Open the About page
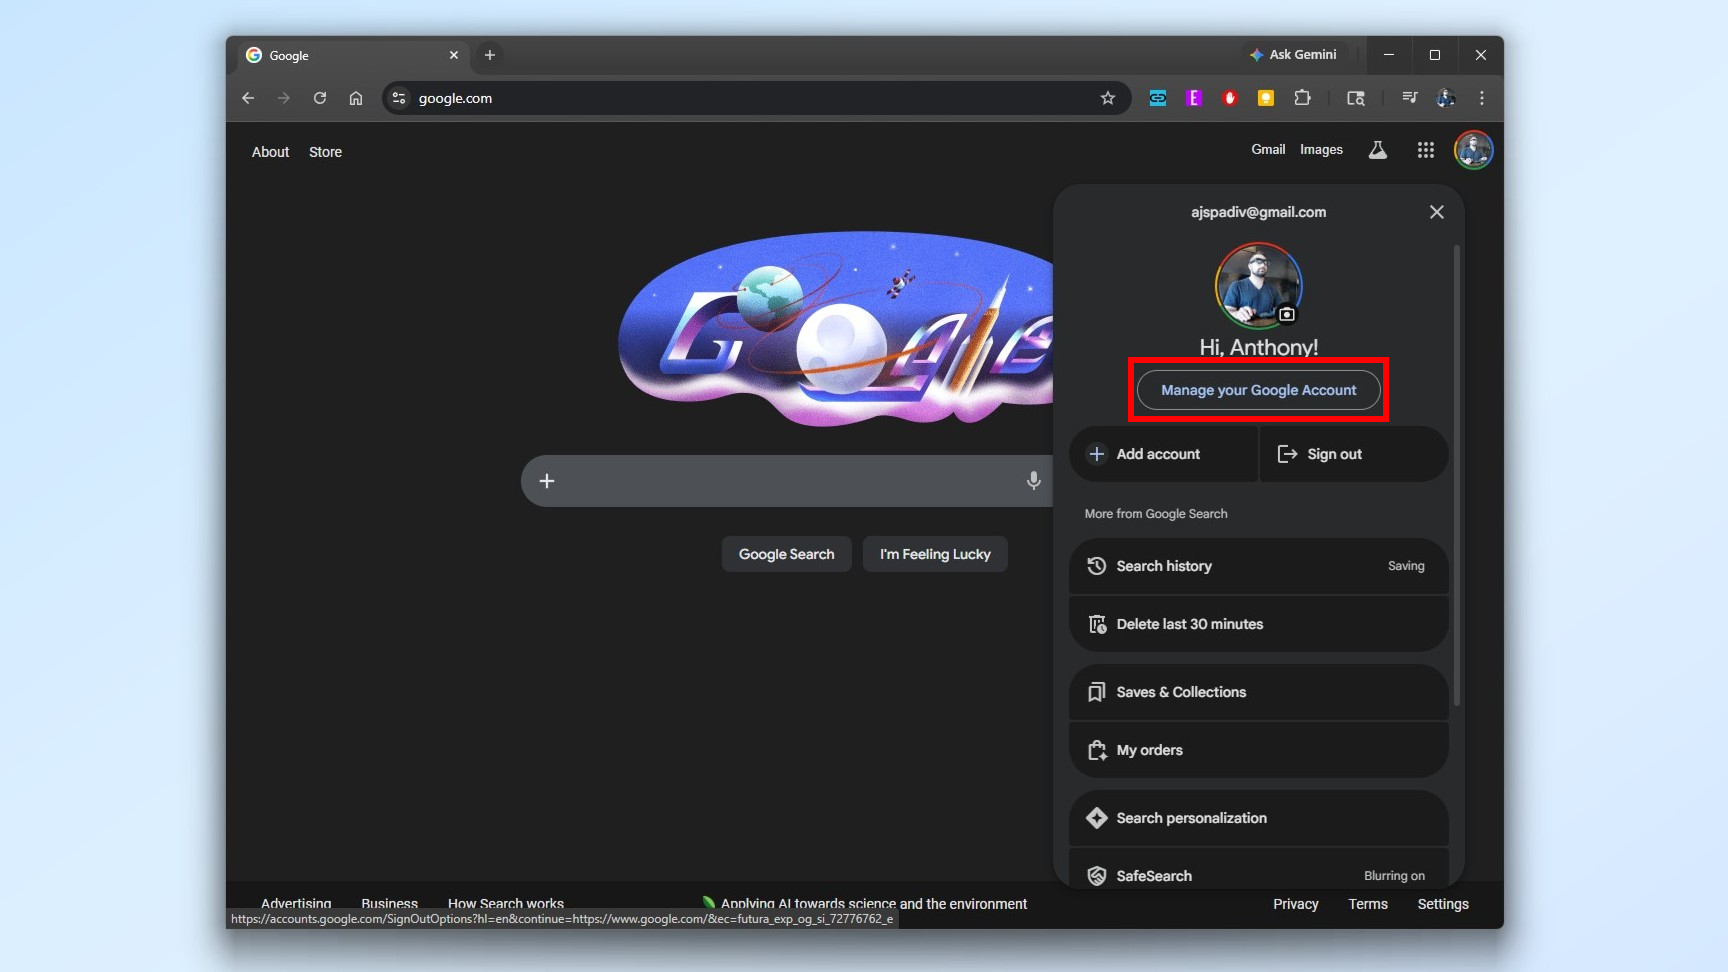Image resolution: width=1728 pixels, height=972 pixels. [x=270, y=151]
